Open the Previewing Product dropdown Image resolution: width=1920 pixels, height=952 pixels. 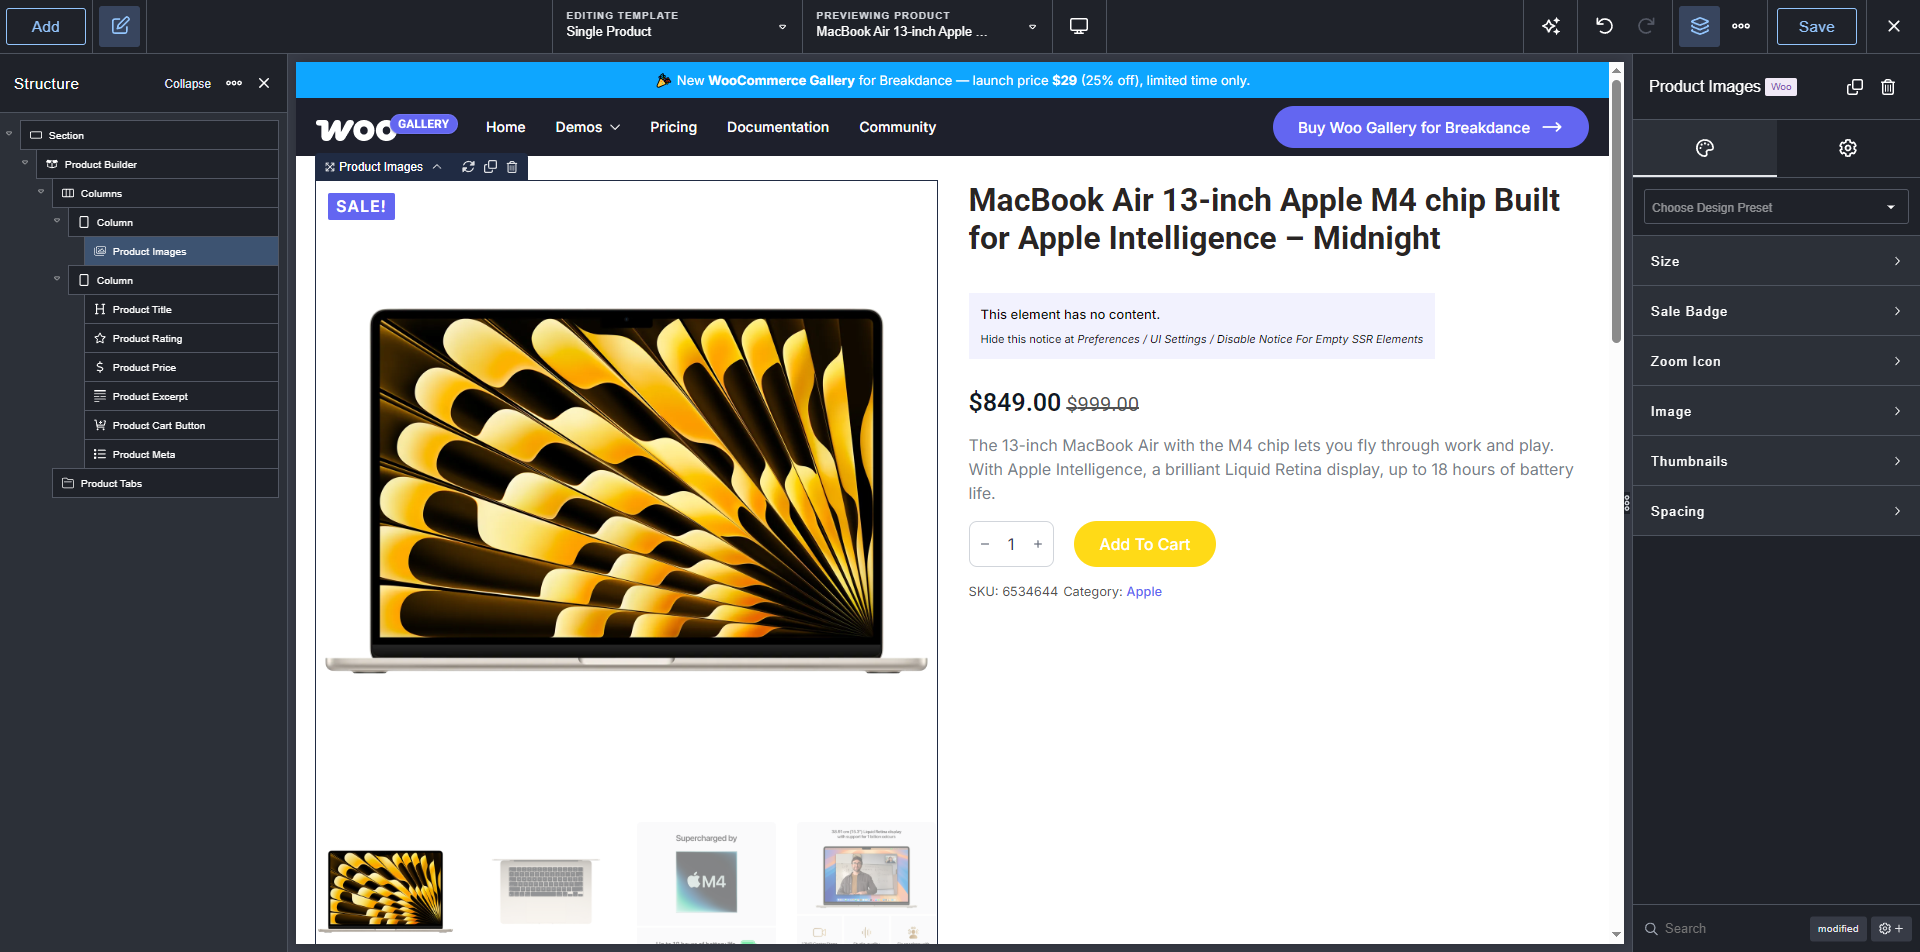(927, 26)
